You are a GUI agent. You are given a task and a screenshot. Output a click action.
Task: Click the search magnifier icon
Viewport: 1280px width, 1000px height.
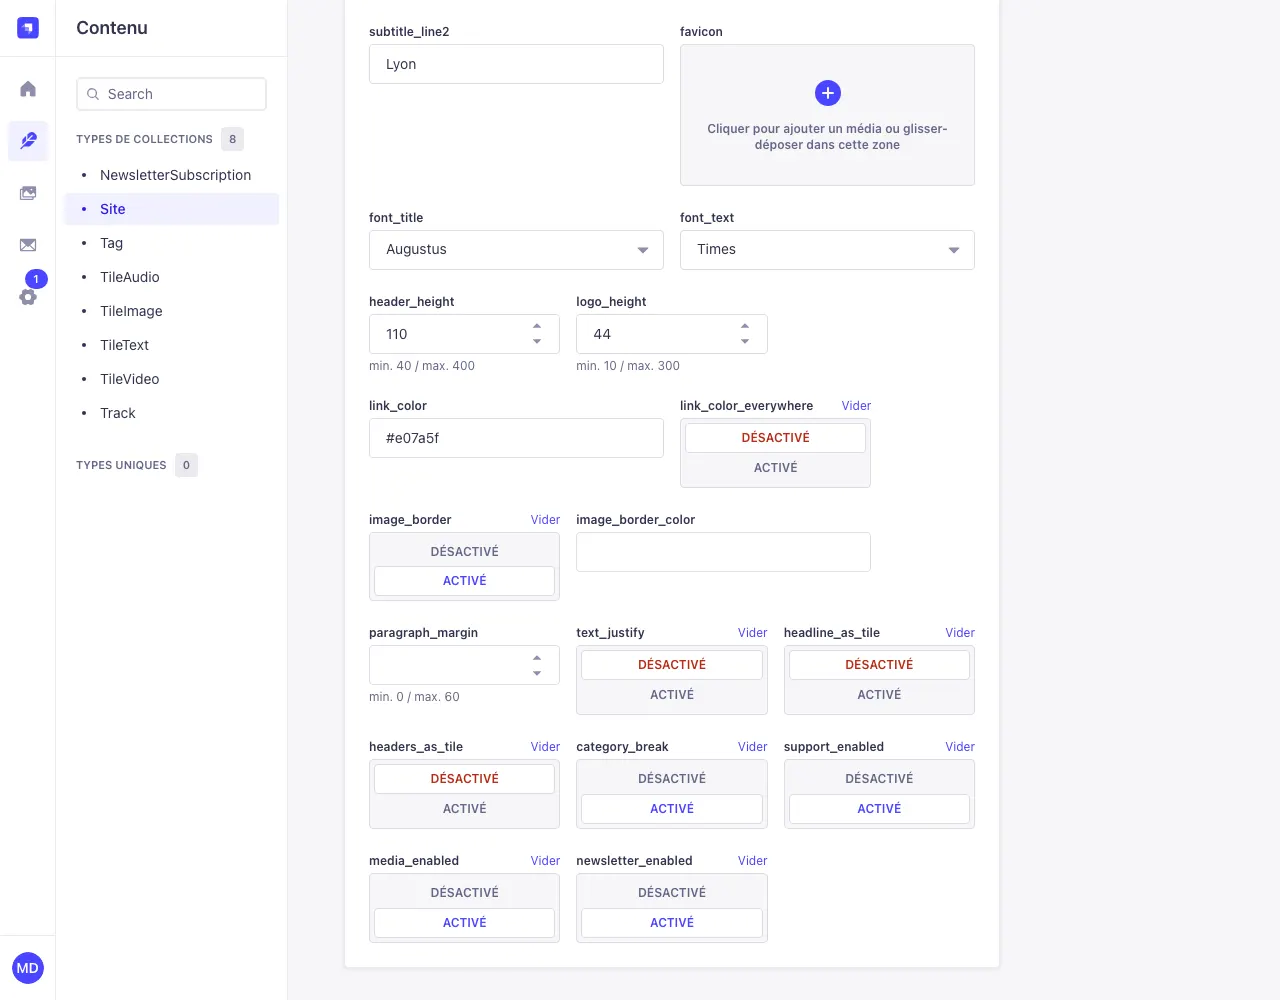coord(93,94)
